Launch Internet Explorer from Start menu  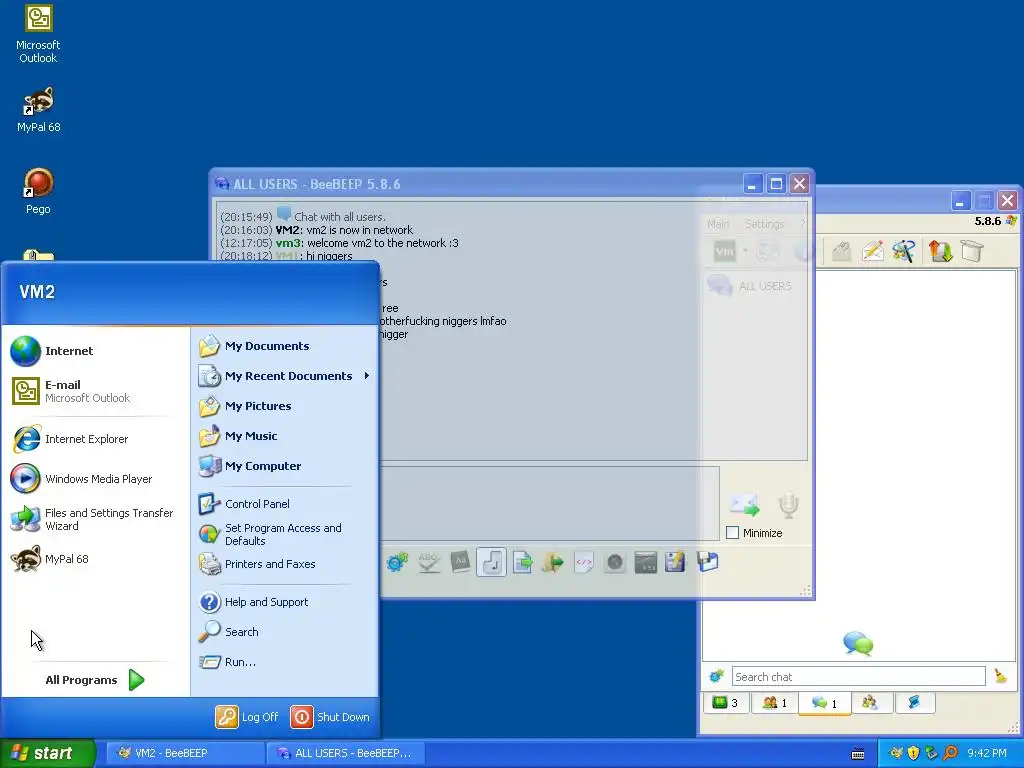coord(95,439)
